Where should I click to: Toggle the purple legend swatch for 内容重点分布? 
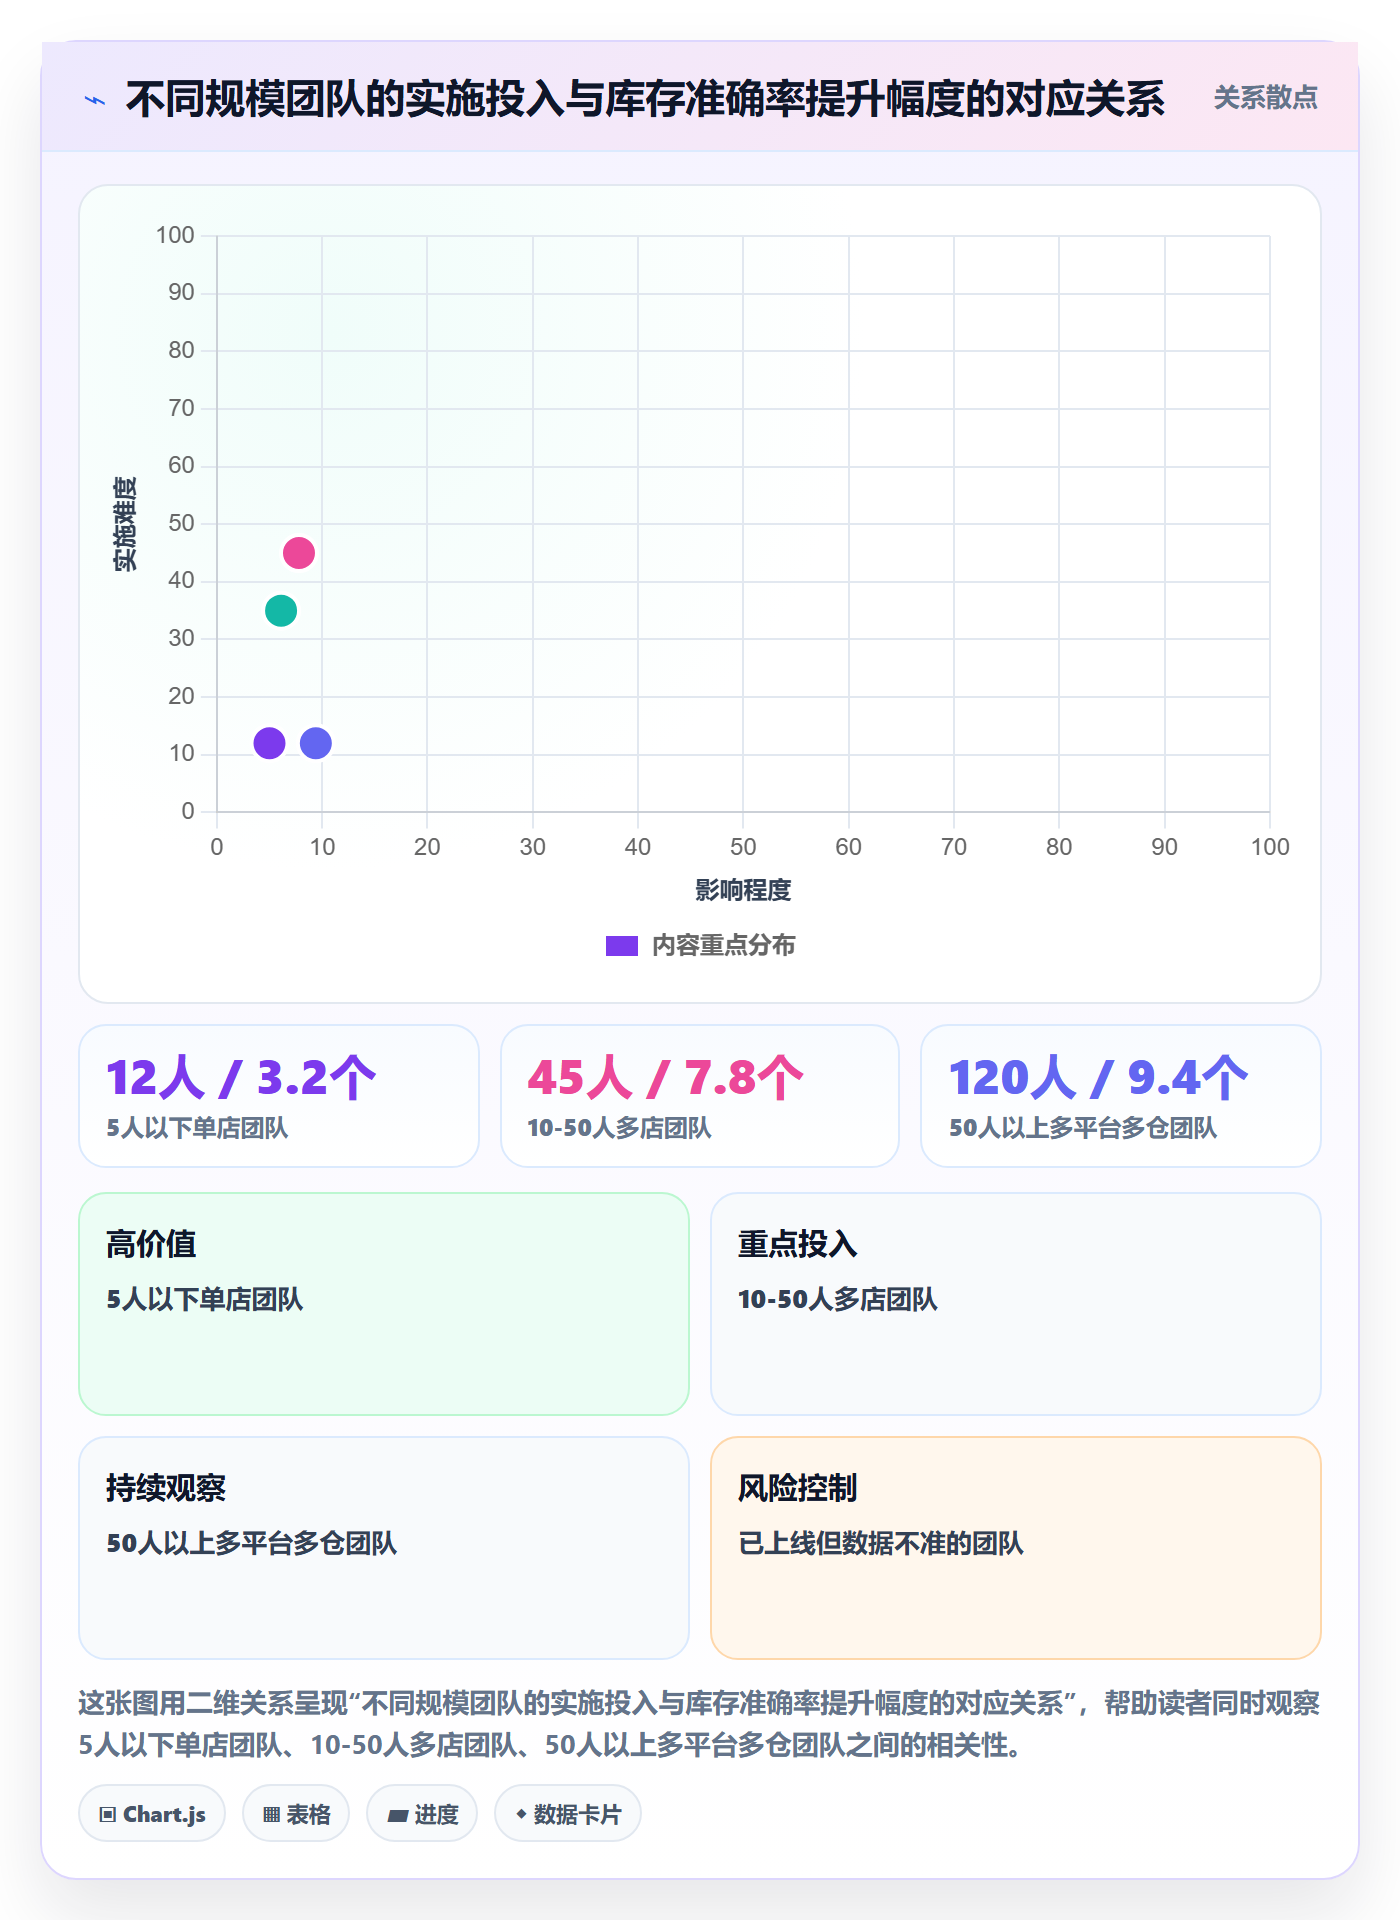621,946
